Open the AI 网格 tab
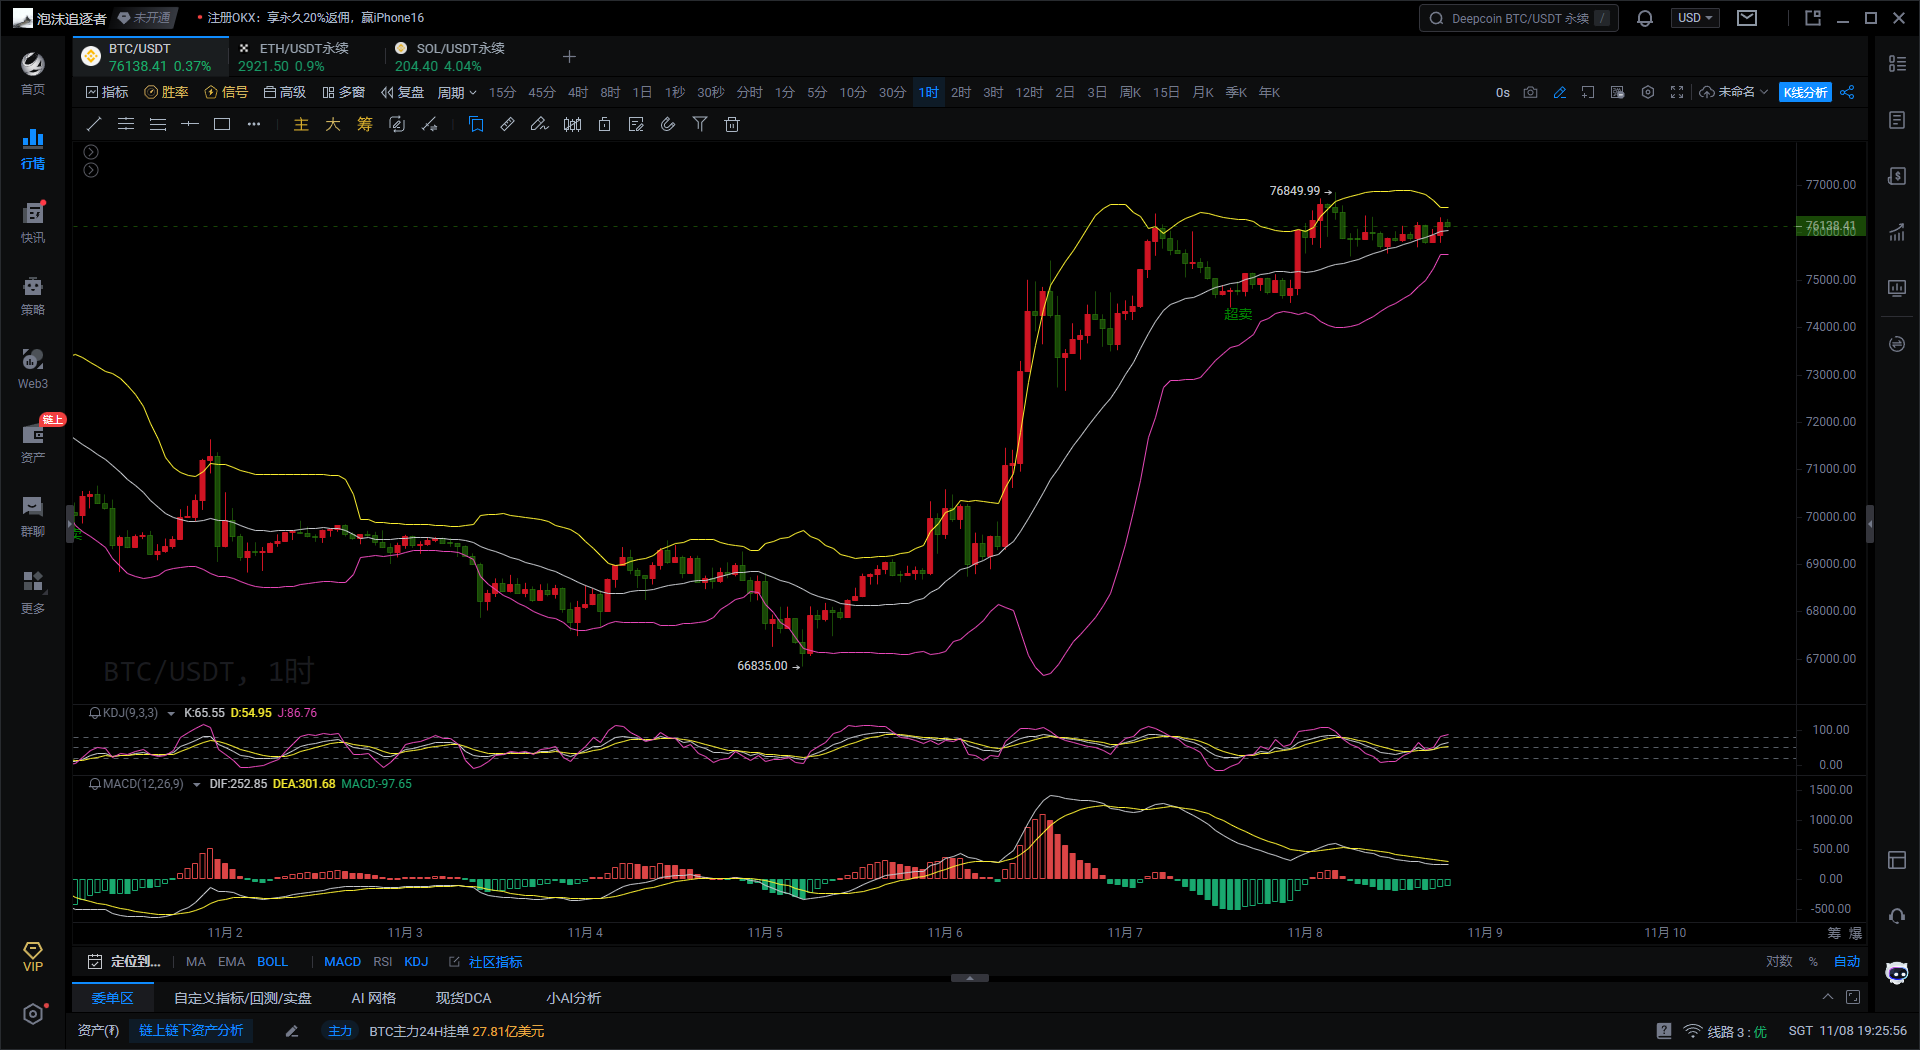Viewport: 1920px width, 1050px height. pos(373,998)
